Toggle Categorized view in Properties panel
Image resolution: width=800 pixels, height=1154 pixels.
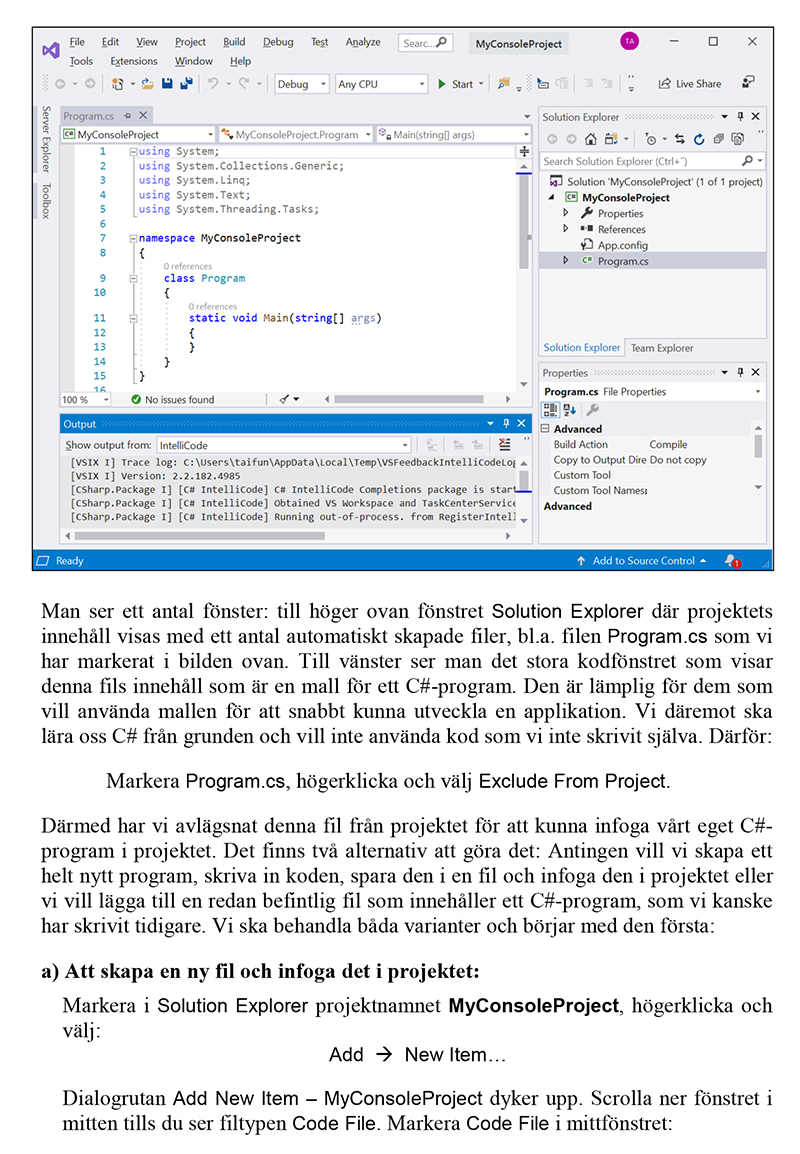[550, 411]
